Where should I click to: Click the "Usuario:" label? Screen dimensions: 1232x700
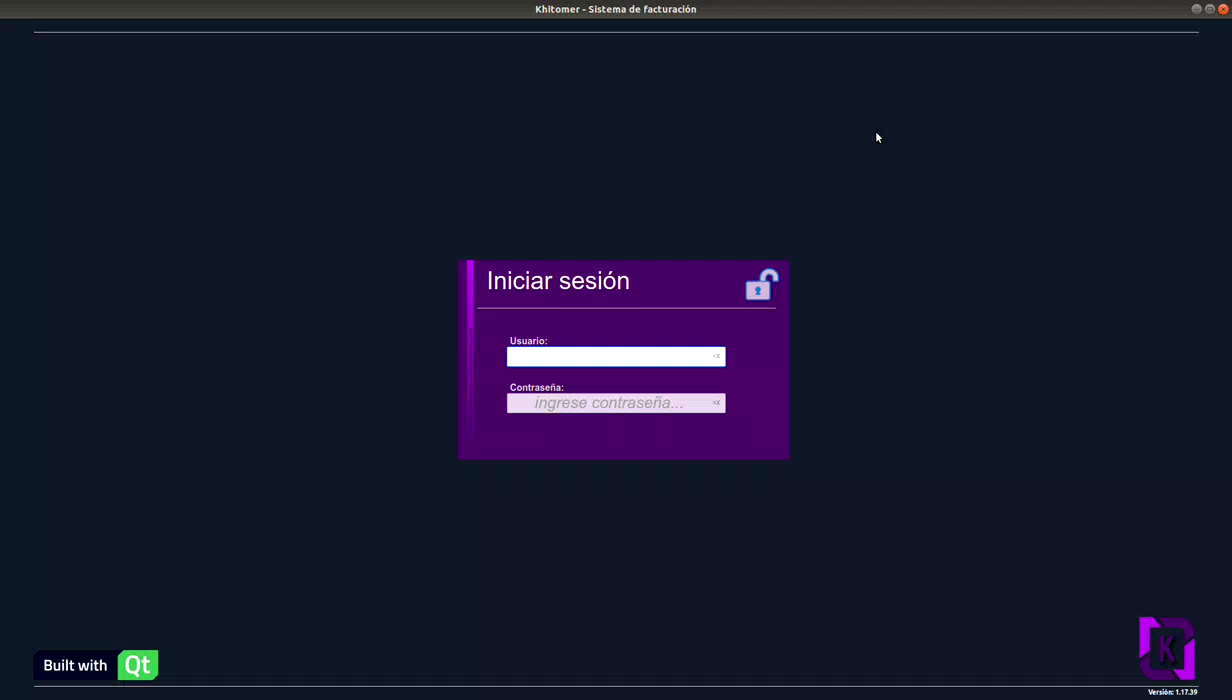(528, 341)
